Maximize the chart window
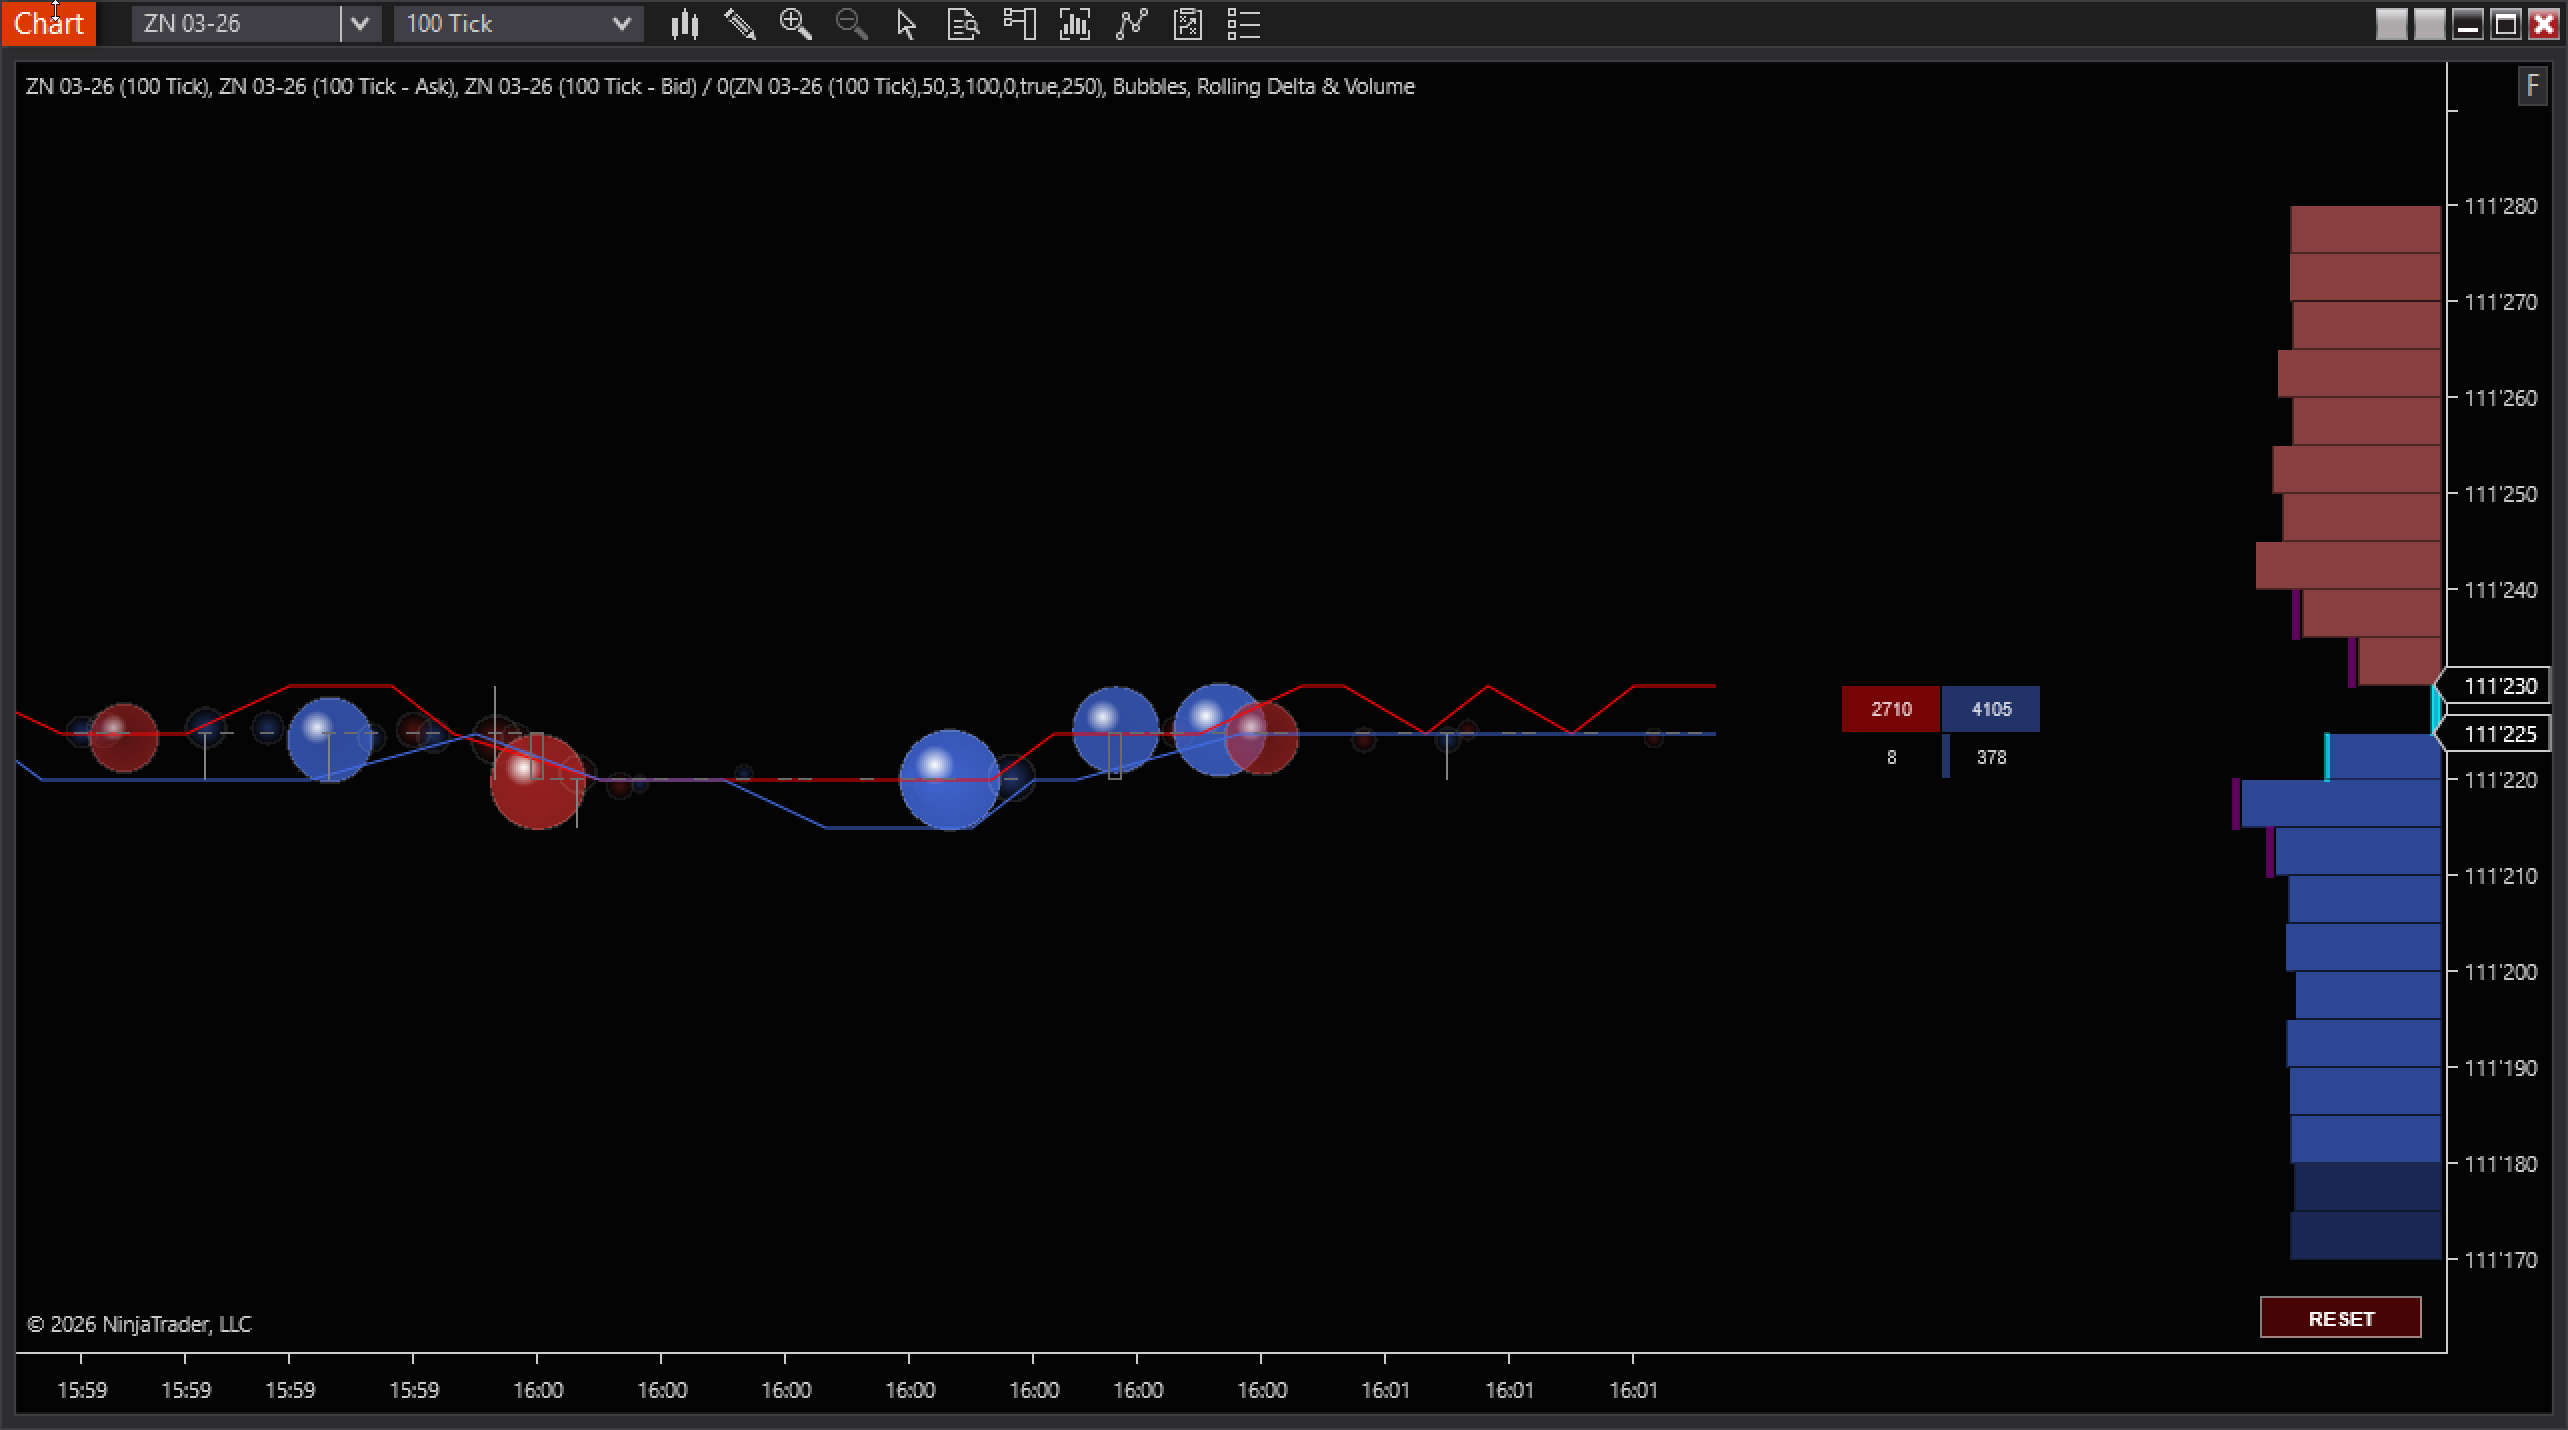Image resolution: width=2568 pixels, height=1430 pixels. 2505,24
